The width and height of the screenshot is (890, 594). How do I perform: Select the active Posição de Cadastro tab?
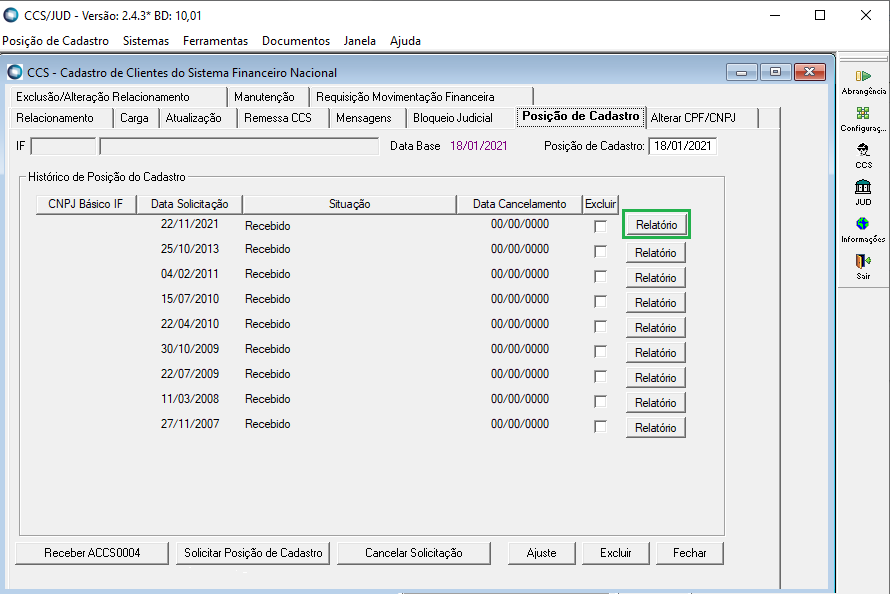pyautogui.click(x=581, y=116)
